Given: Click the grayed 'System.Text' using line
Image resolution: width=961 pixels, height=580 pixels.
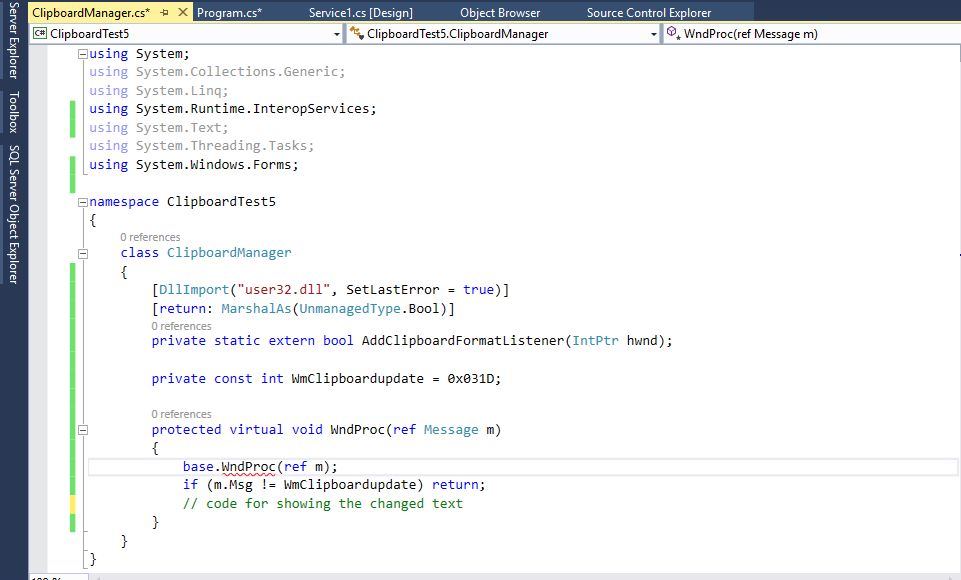Looking at the screenshot, I should tap(181, 128).
